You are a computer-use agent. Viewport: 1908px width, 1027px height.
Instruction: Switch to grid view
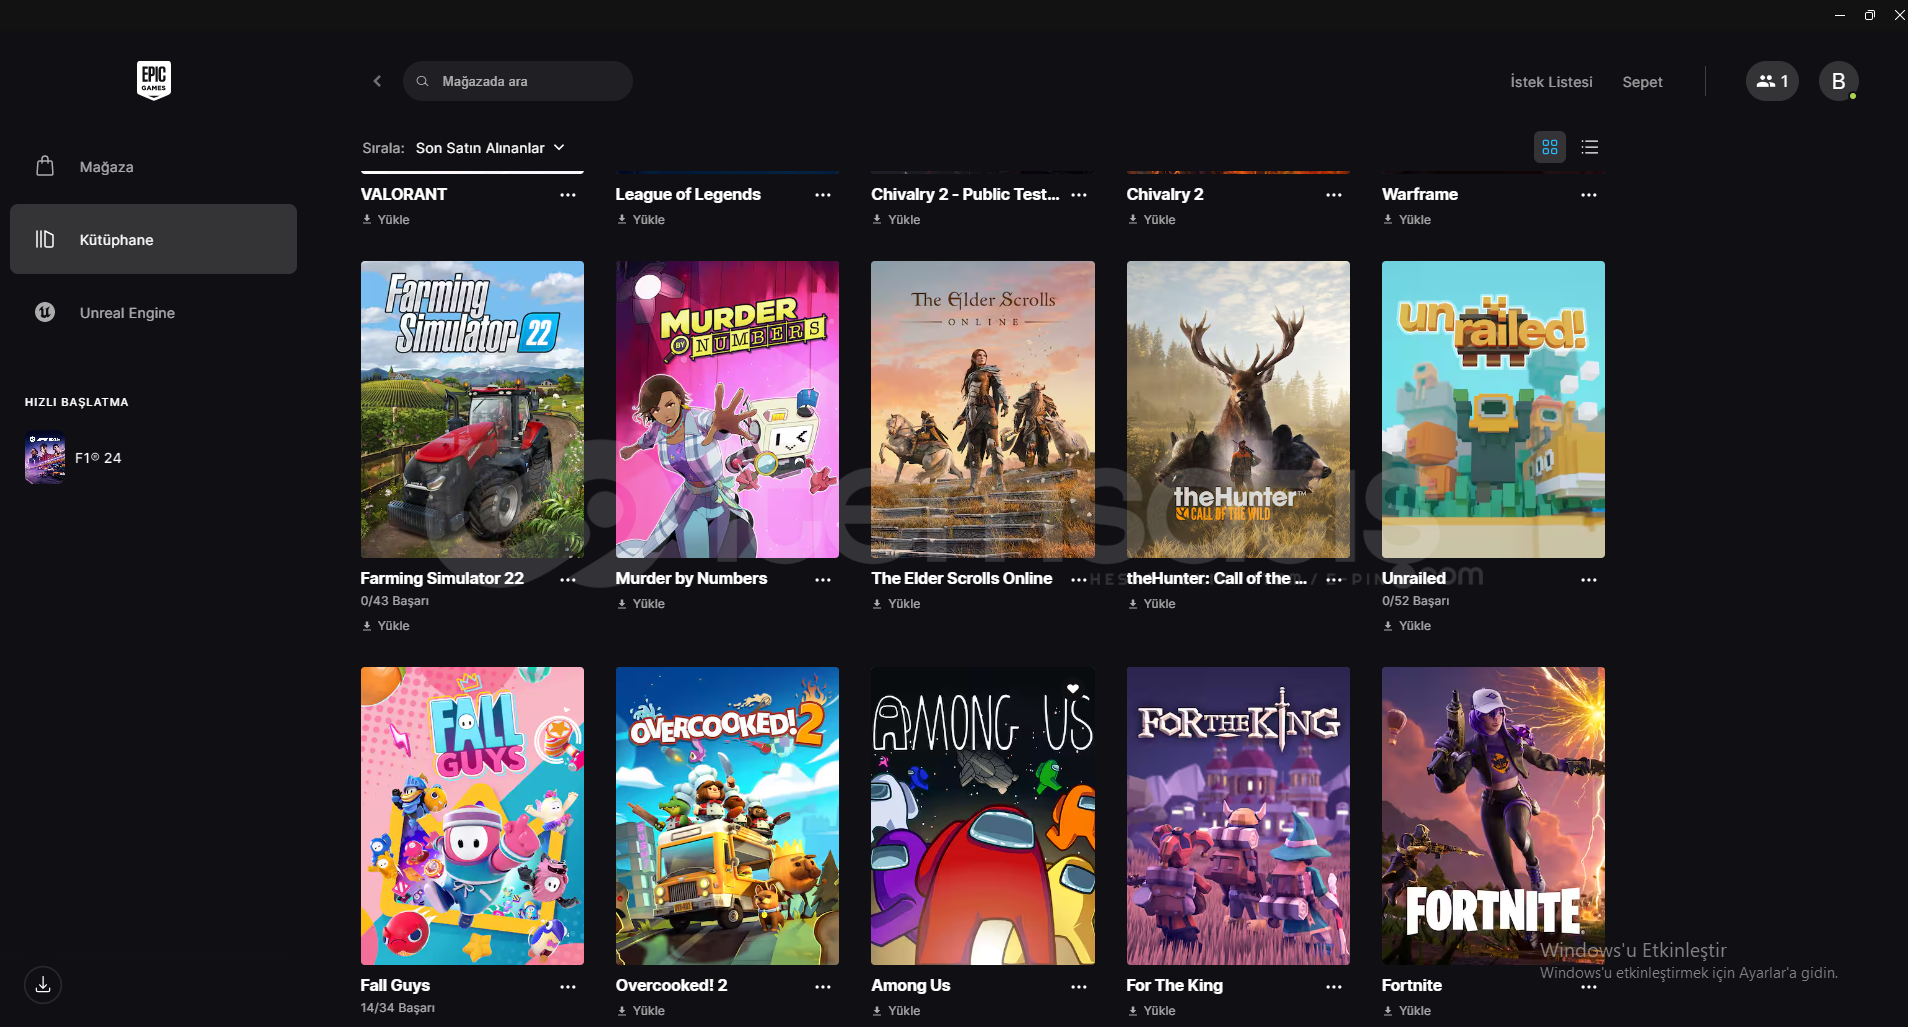point(1550,147)
